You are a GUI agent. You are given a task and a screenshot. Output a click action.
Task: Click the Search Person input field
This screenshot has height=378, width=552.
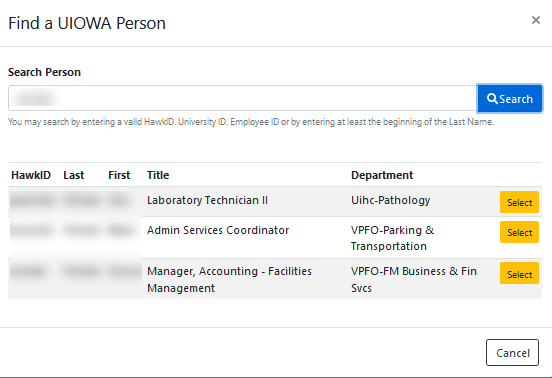coord(243,98)
